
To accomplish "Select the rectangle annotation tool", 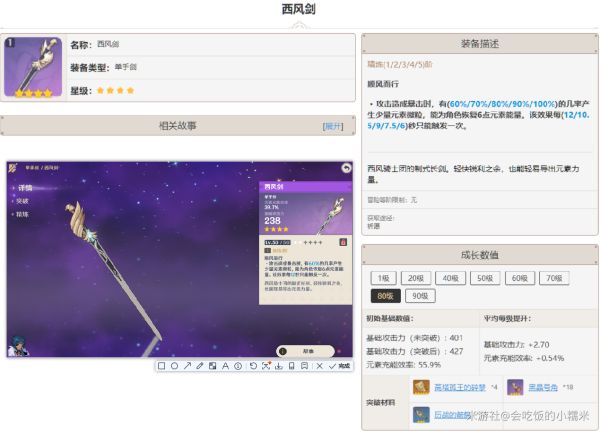I will tap(161, 366).
